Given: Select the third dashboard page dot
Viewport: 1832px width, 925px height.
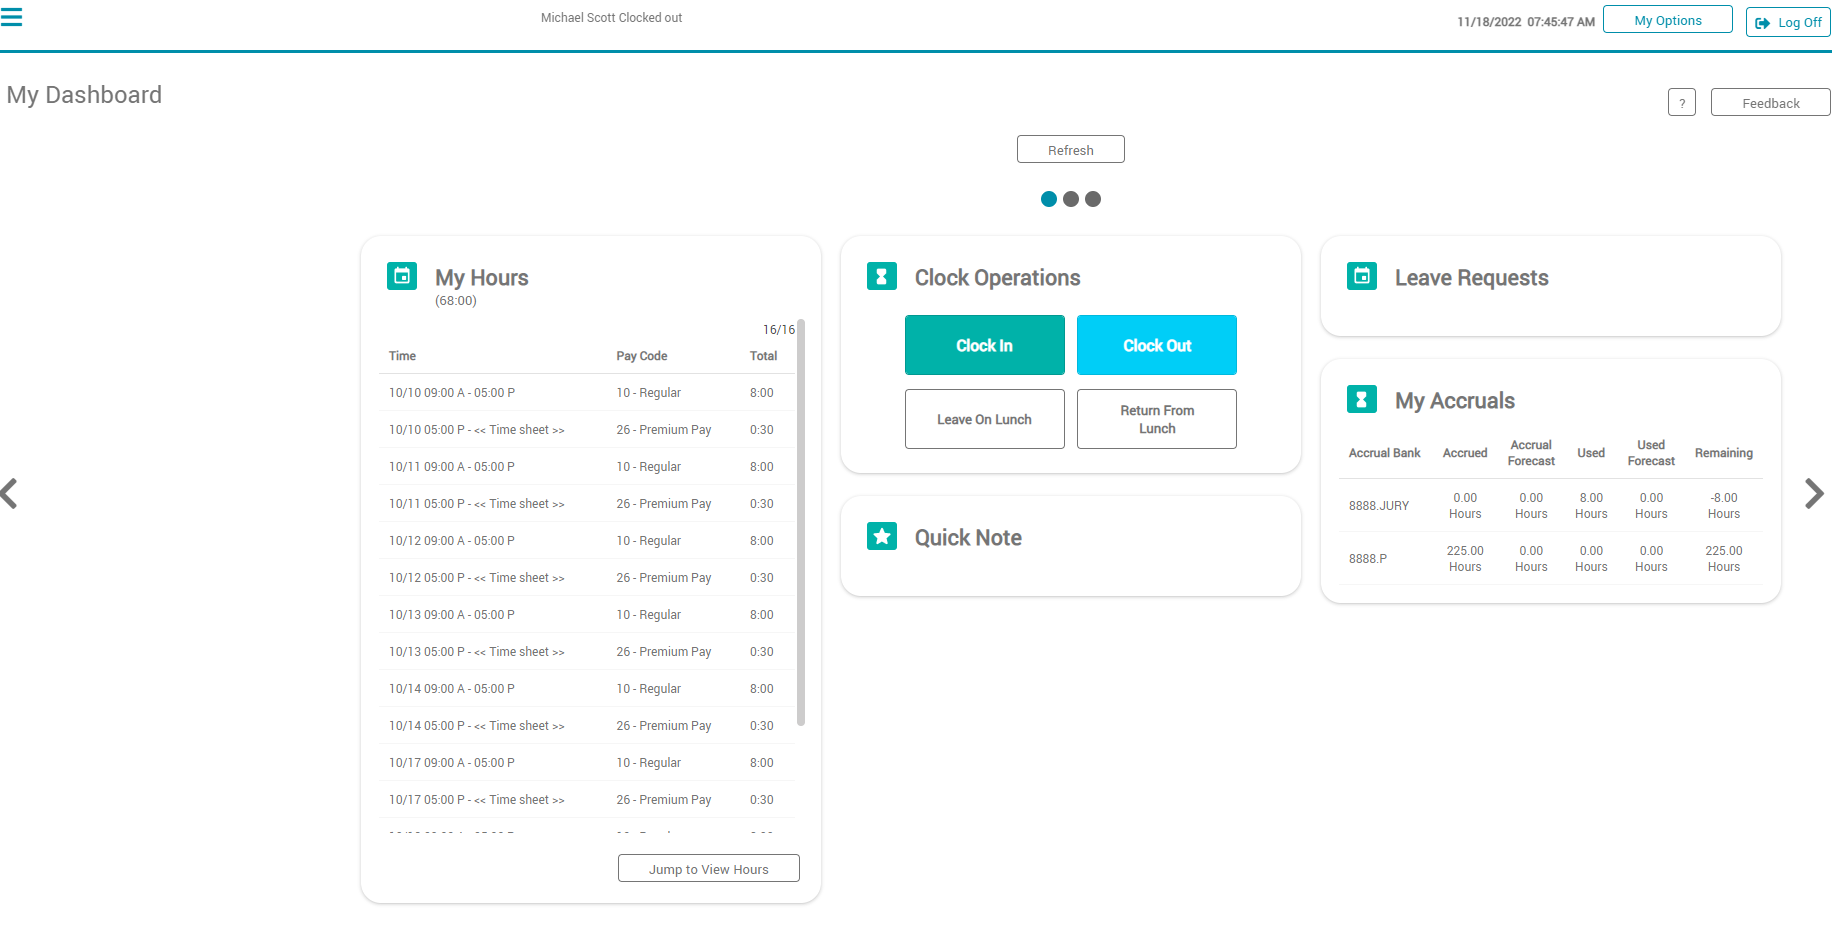Looking at the screenshot, I should coord(1093,199).
